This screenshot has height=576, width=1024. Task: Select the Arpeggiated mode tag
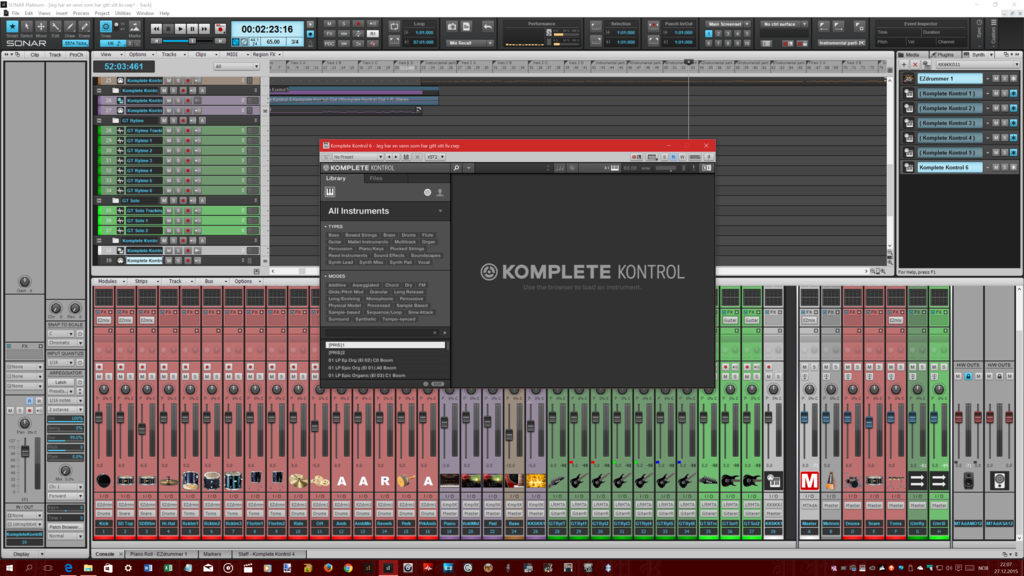coord(365,285)
